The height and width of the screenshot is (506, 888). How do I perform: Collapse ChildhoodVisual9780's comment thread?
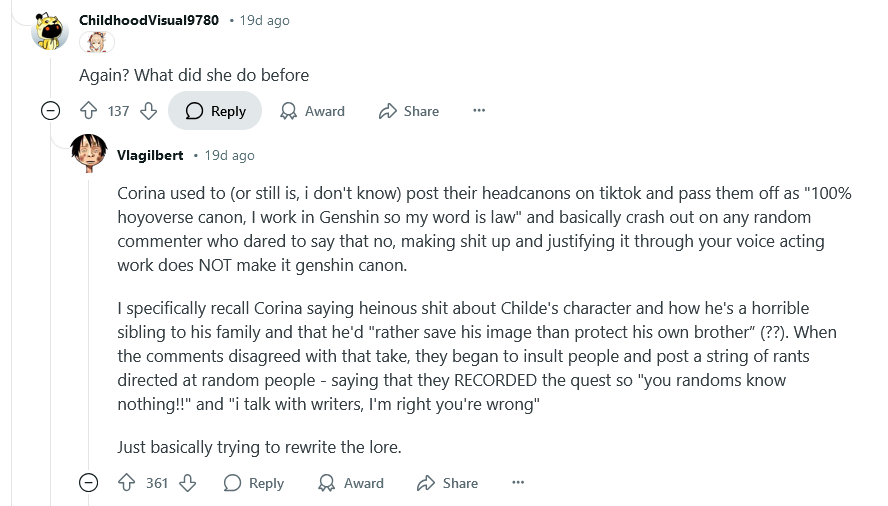click(x=50, y=111)
